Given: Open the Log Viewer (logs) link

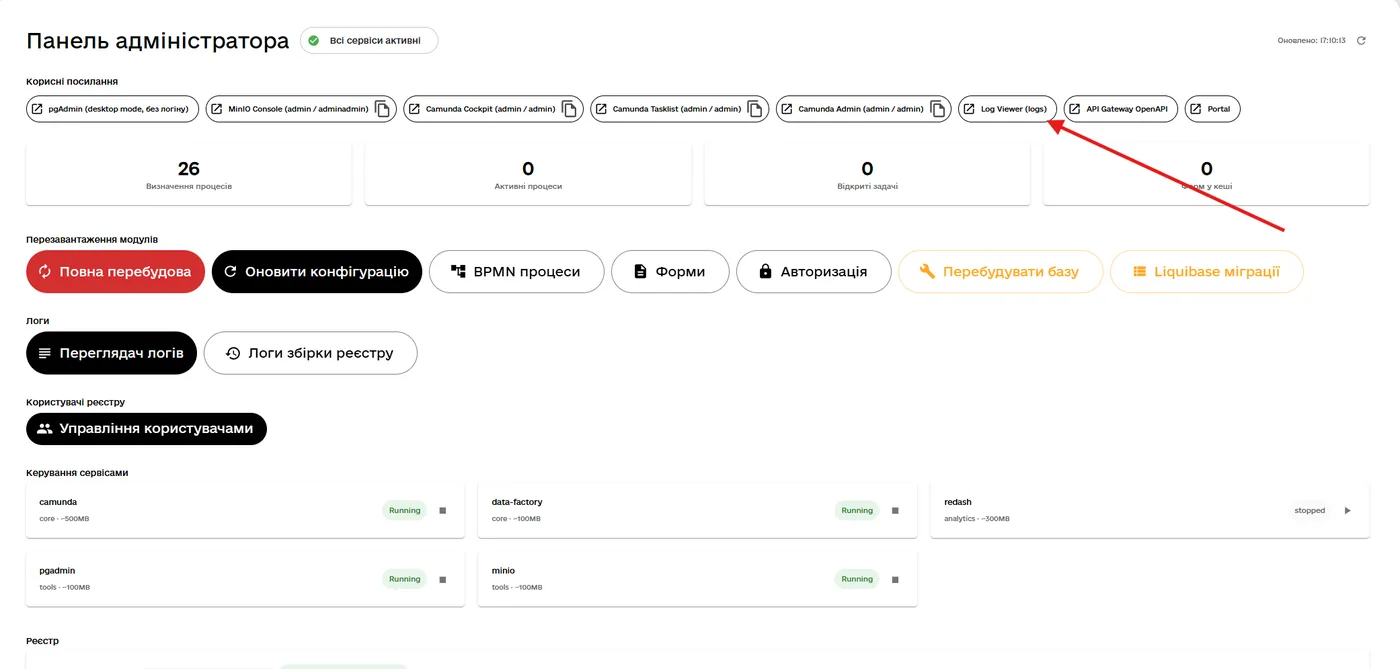Looking at the screenshot, I should pos(1008,109).
